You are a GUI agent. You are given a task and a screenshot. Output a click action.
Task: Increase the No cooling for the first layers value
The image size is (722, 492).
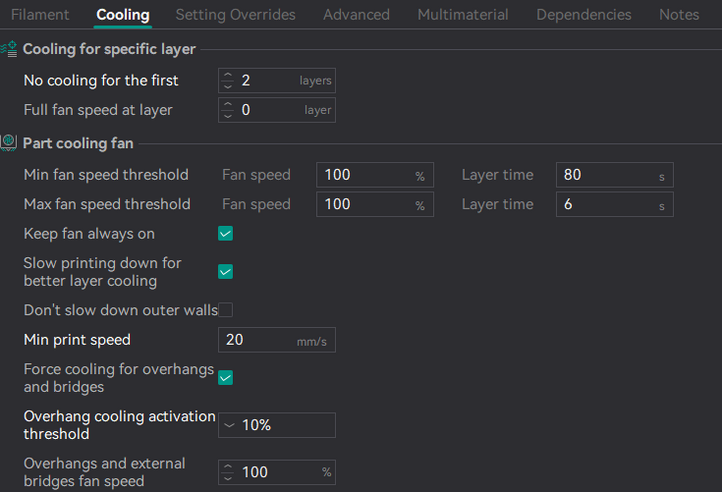(x=228, y=75)
